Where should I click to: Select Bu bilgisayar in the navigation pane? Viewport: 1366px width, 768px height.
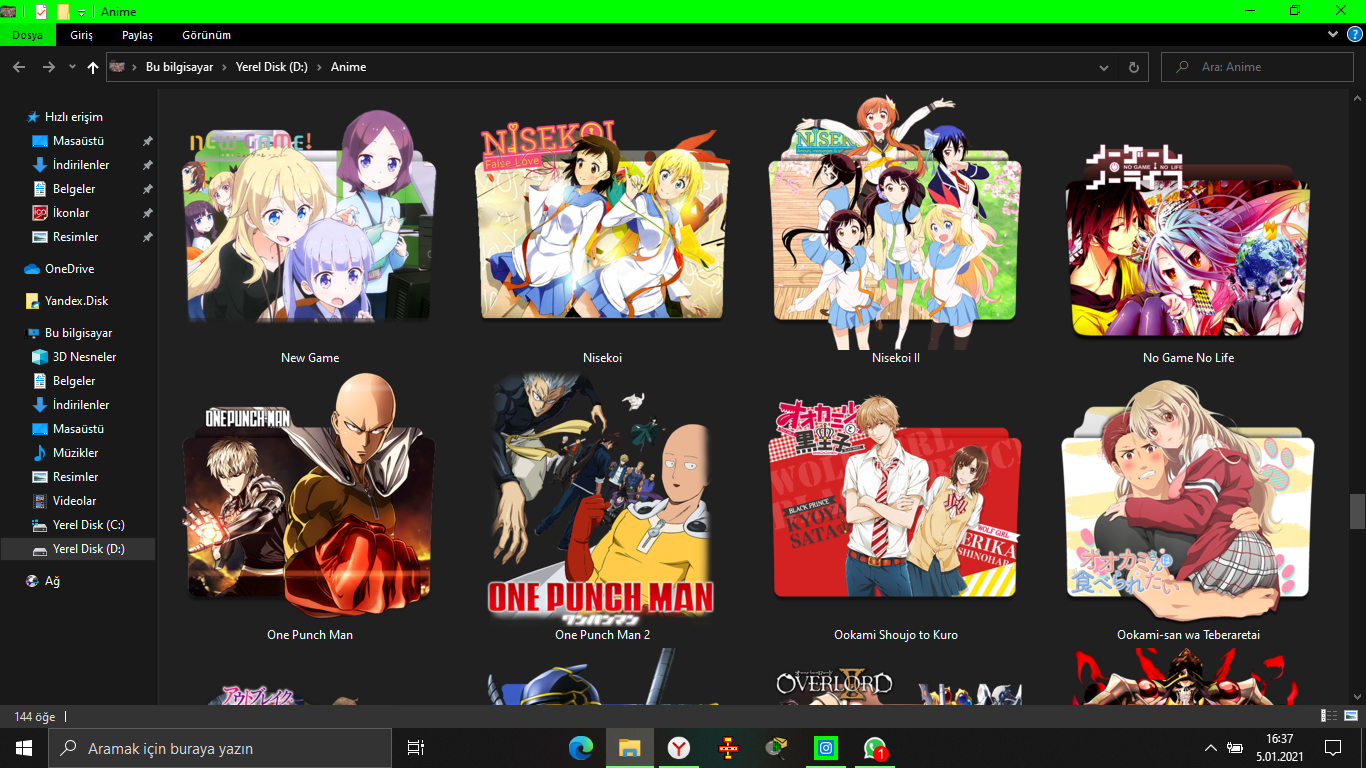(x=78, y=333)
